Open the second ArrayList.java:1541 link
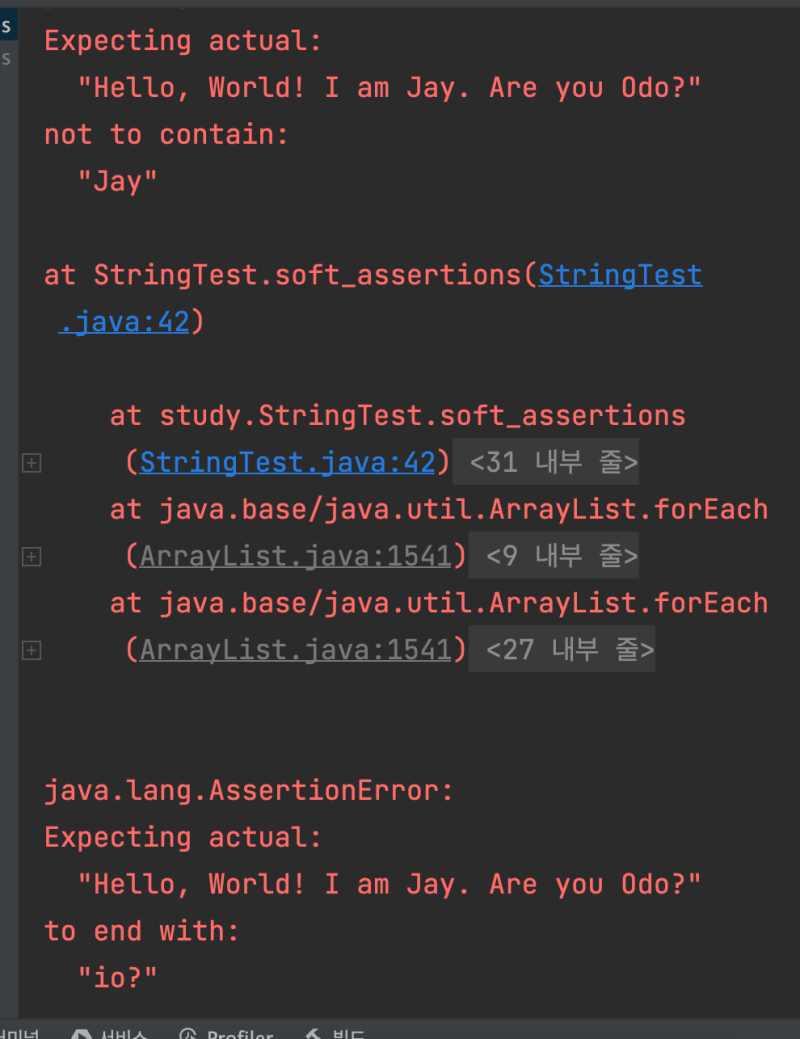The image size is (800, 1039). [x=295, y=649]
